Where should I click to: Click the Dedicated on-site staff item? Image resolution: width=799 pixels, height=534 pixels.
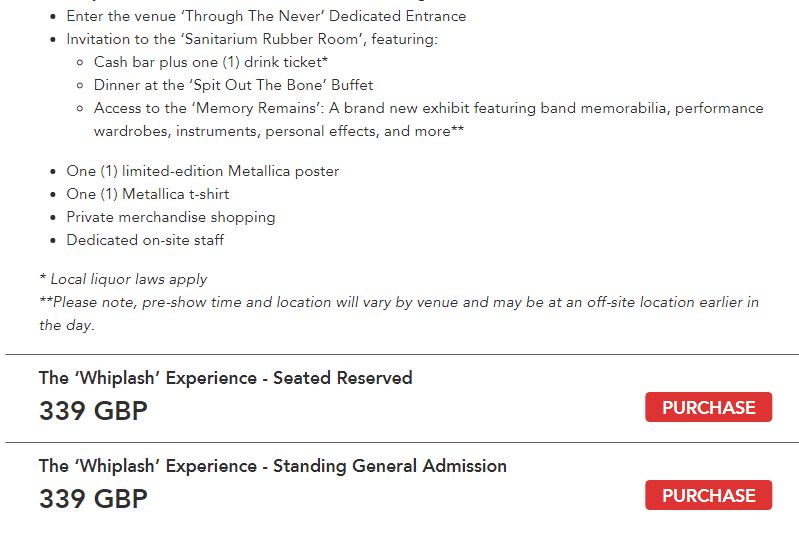(x=145, y=240)
